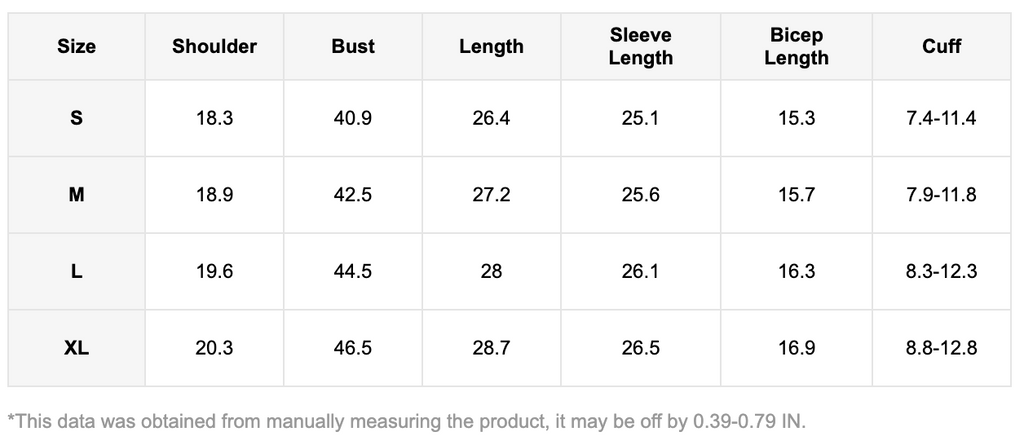Click shoulder value 18.3 for size S
This screenshot has height=445, width=1024.
pyautogui.click(x=214, y=118)
